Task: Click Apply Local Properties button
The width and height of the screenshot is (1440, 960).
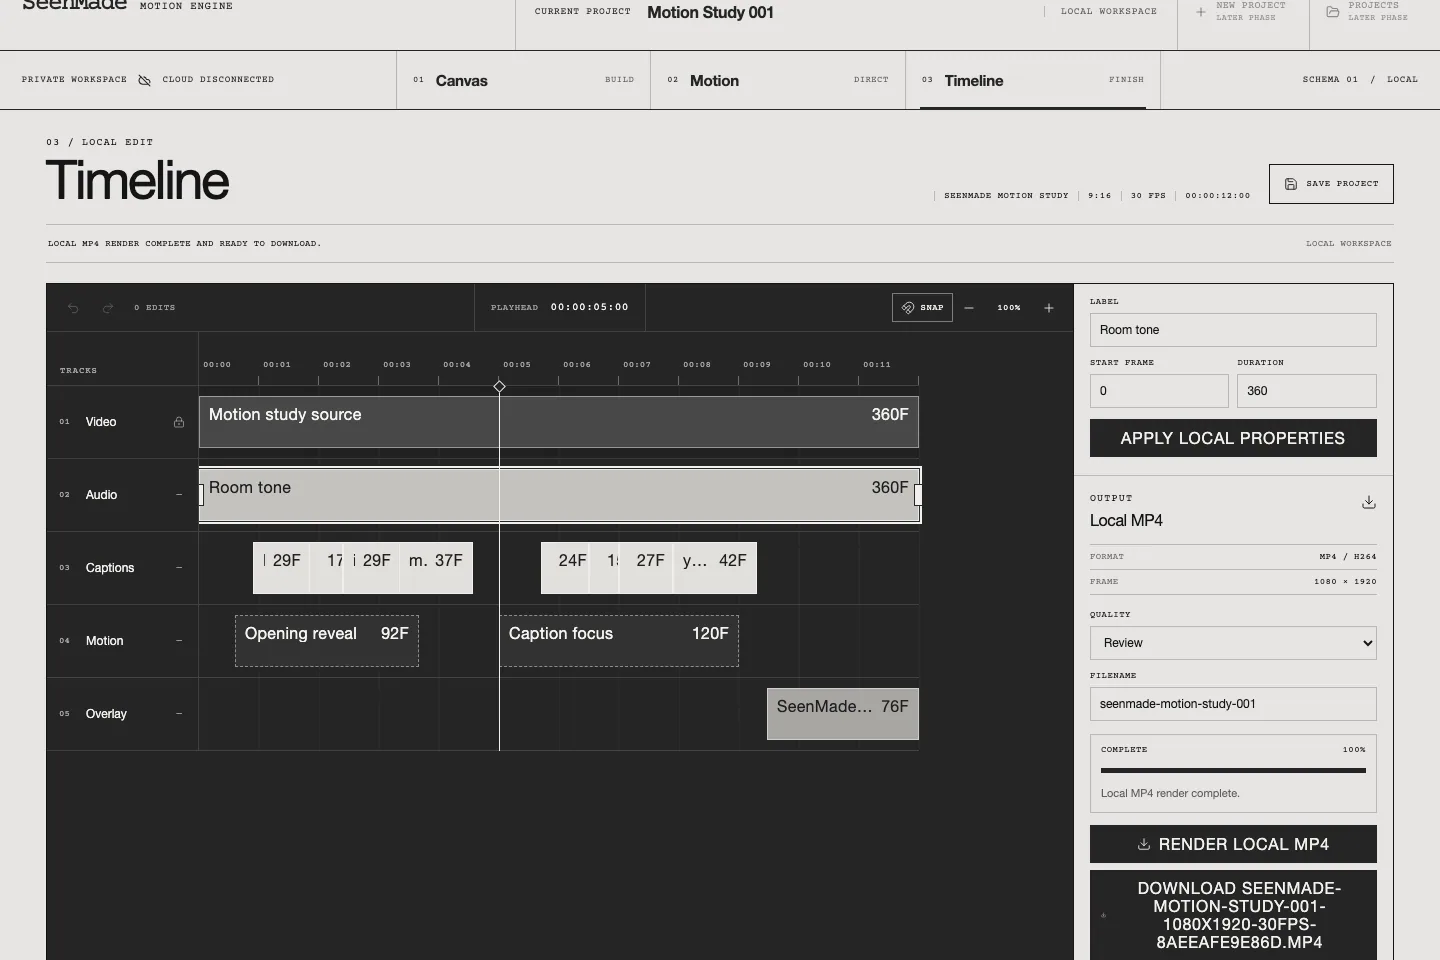Action: pyautogui.click(x=1233, y=438)
